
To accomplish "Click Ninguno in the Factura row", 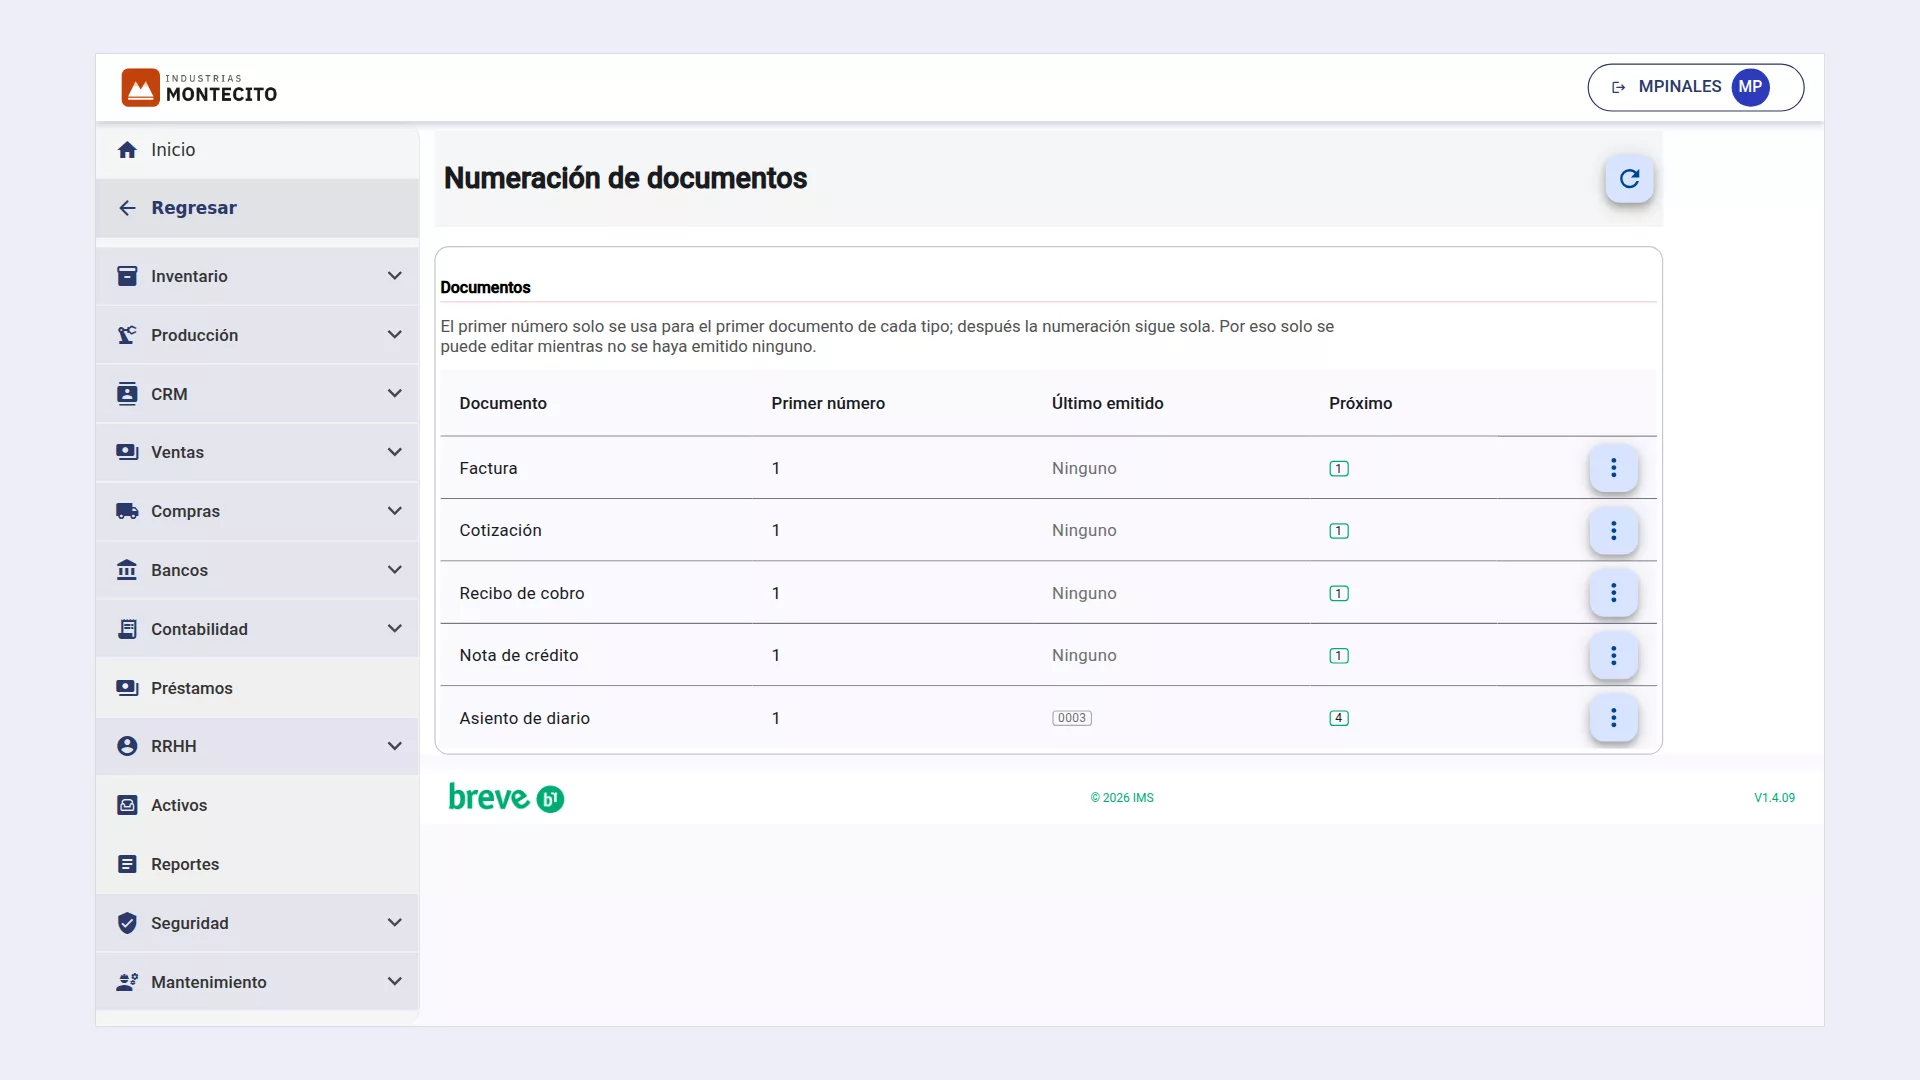I will pos(1084,468).
